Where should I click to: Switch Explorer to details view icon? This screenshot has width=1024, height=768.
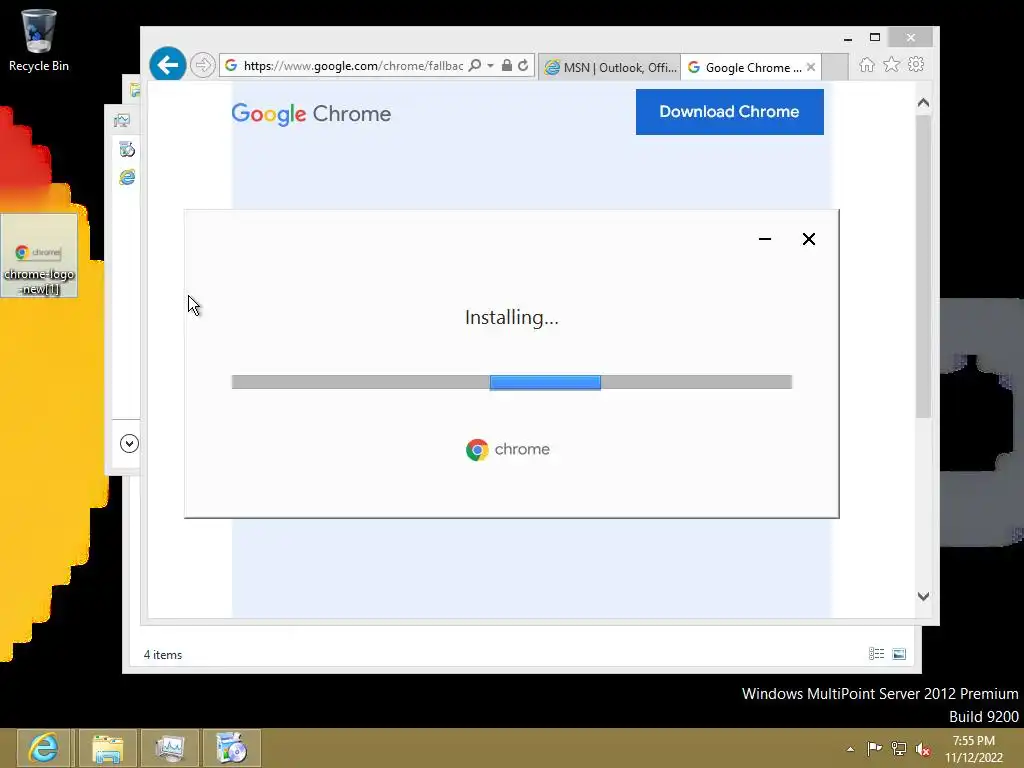(x=876, y=654)
